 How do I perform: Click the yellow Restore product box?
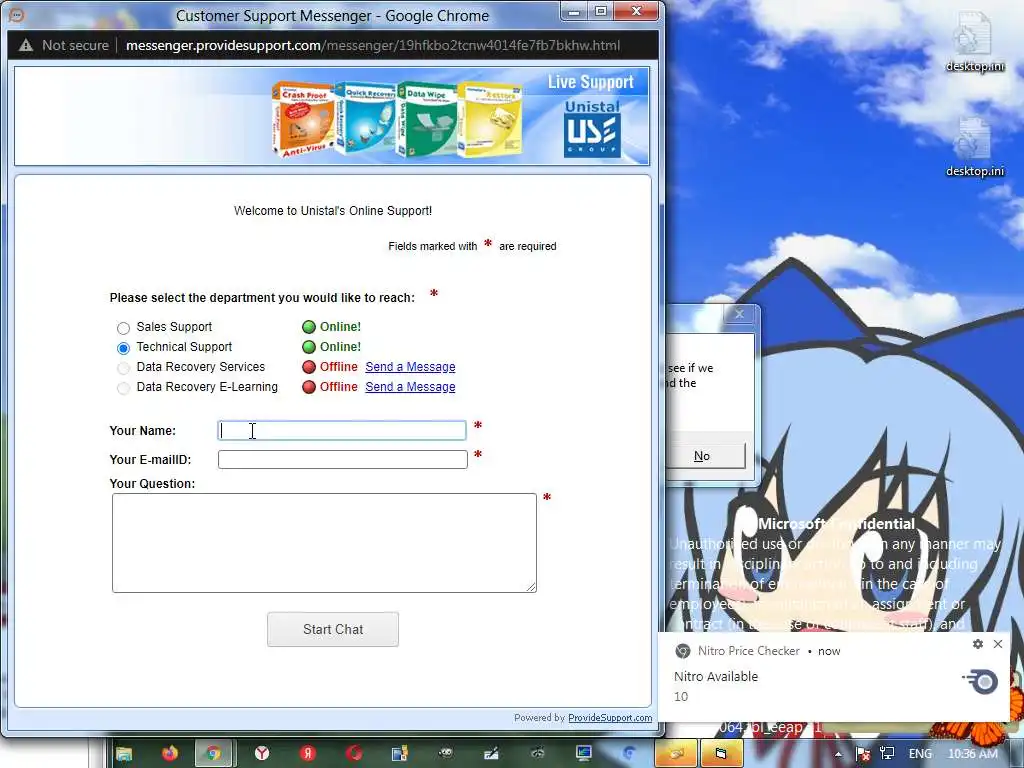[490, 120]
